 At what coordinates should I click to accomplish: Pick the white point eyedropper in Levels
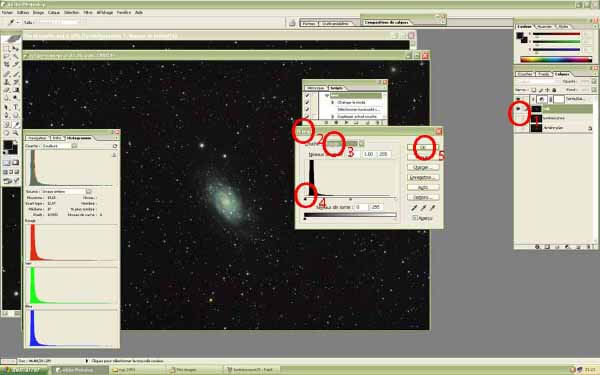432,208
